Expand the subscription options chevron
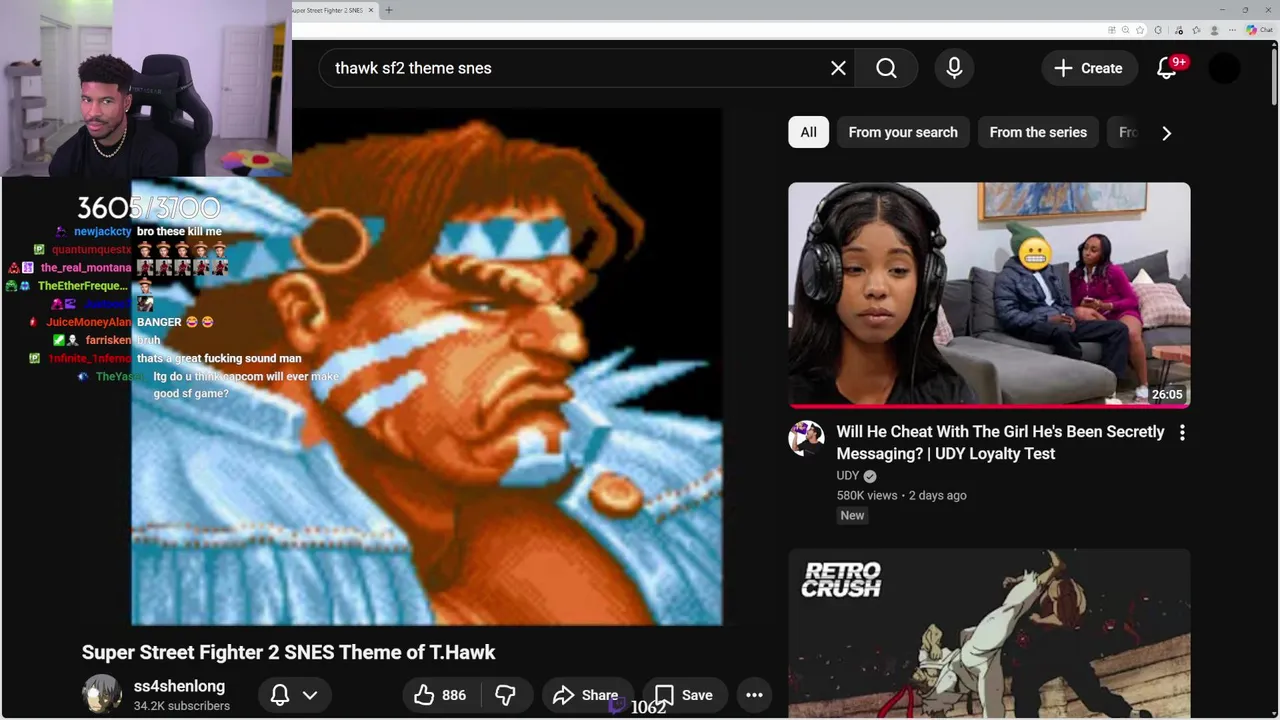The height and width of the screenshot is (720, 1280). 310,695
